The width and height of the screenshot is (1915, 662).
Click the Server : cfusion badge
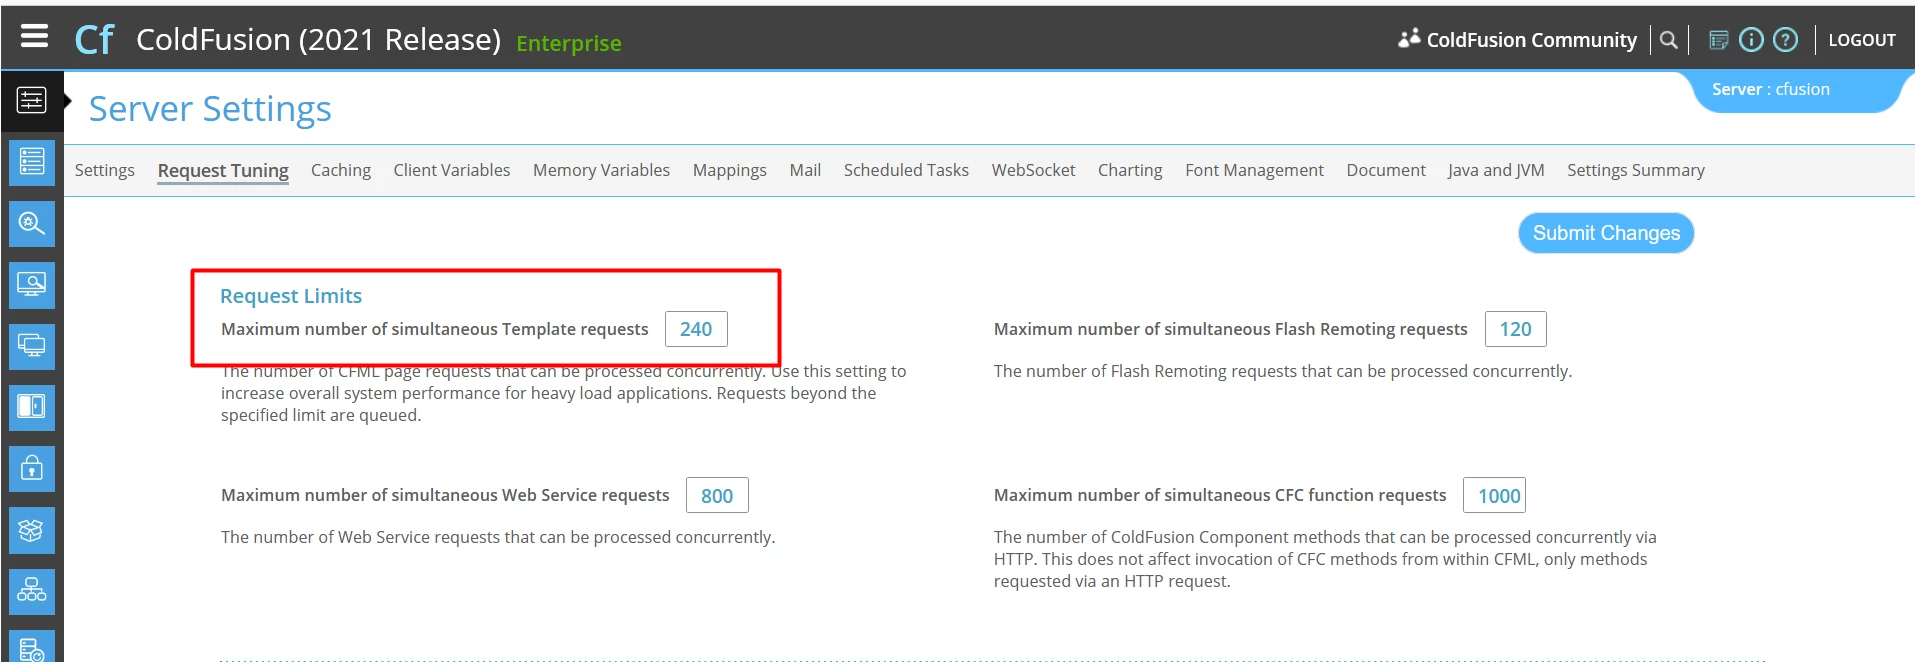[x=1771, y=89]
